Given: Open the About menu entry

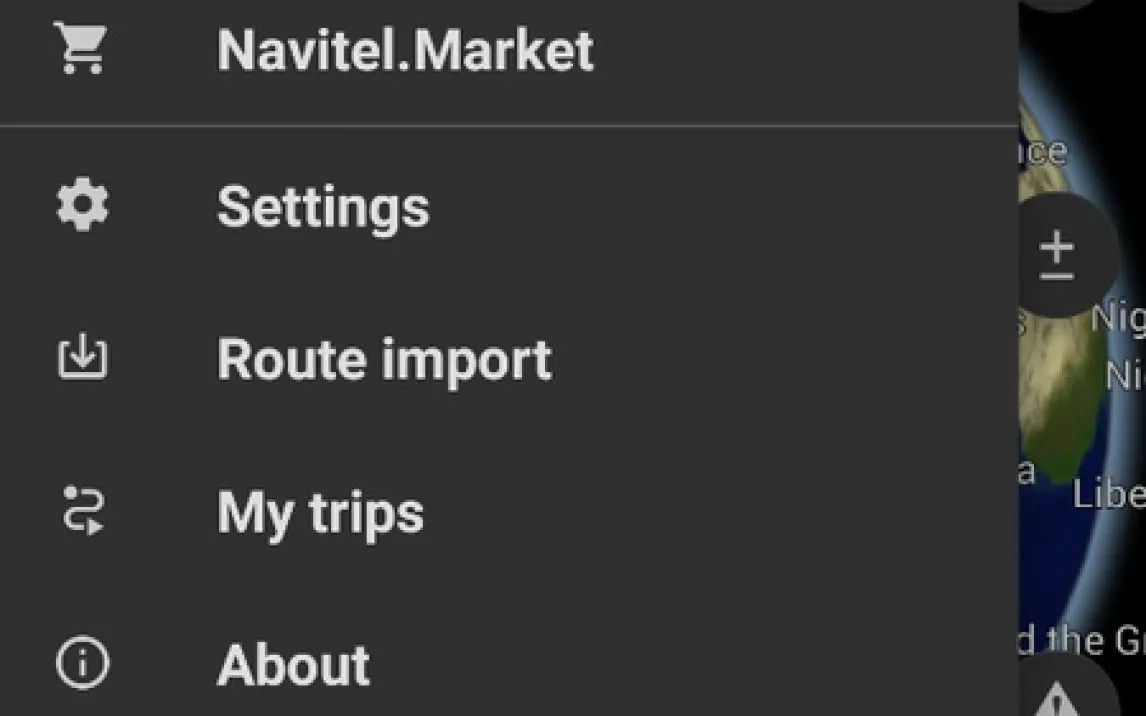Looking at the screenshot, I should (293, 665).
